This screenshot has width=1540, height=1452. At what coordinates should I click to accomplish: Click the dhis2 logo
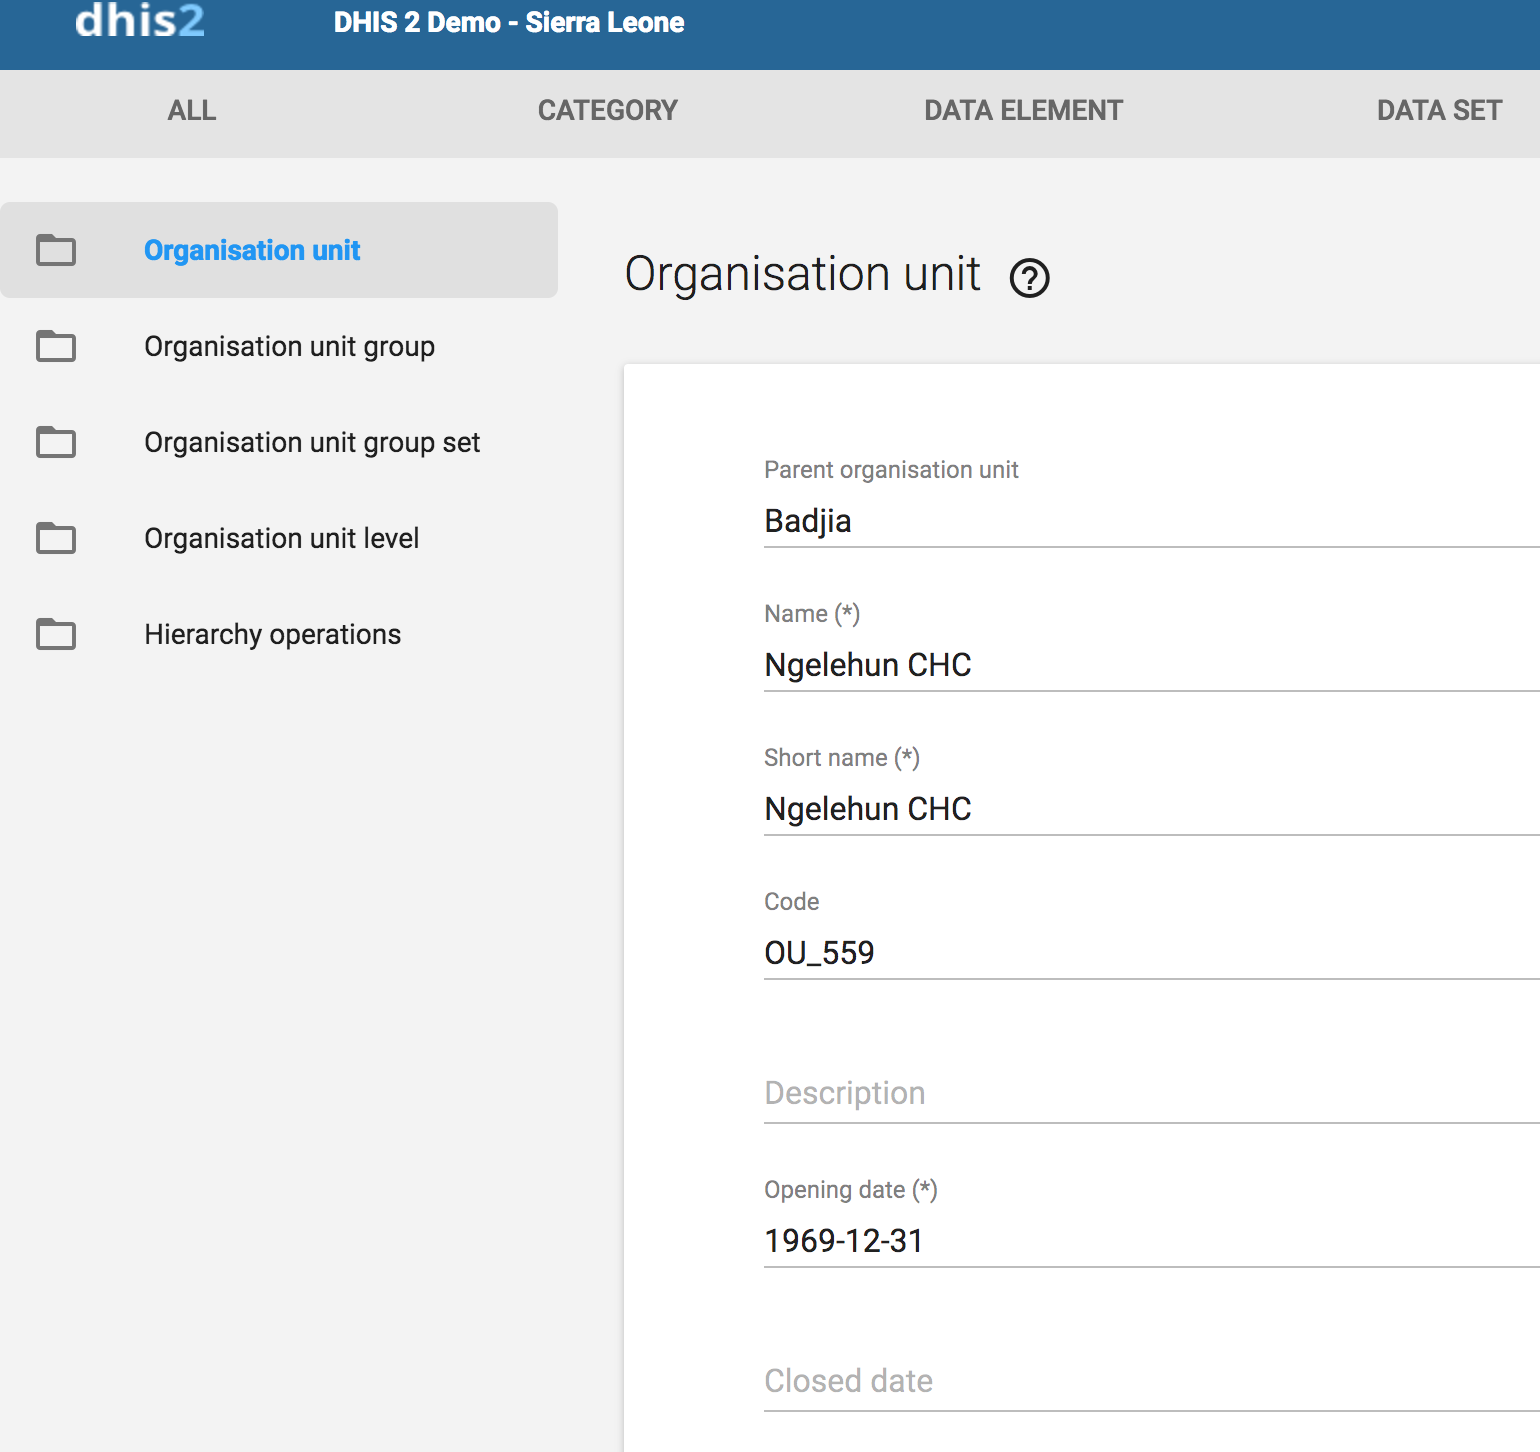pos(140,22)
